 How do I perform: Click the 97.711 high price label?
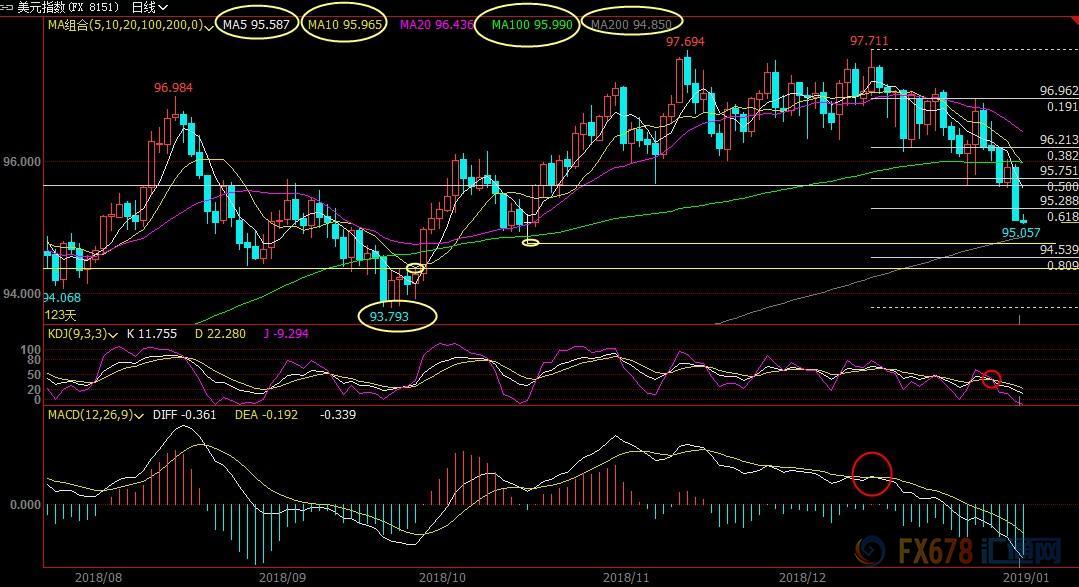pyautogui.click(x=868, y=41)
